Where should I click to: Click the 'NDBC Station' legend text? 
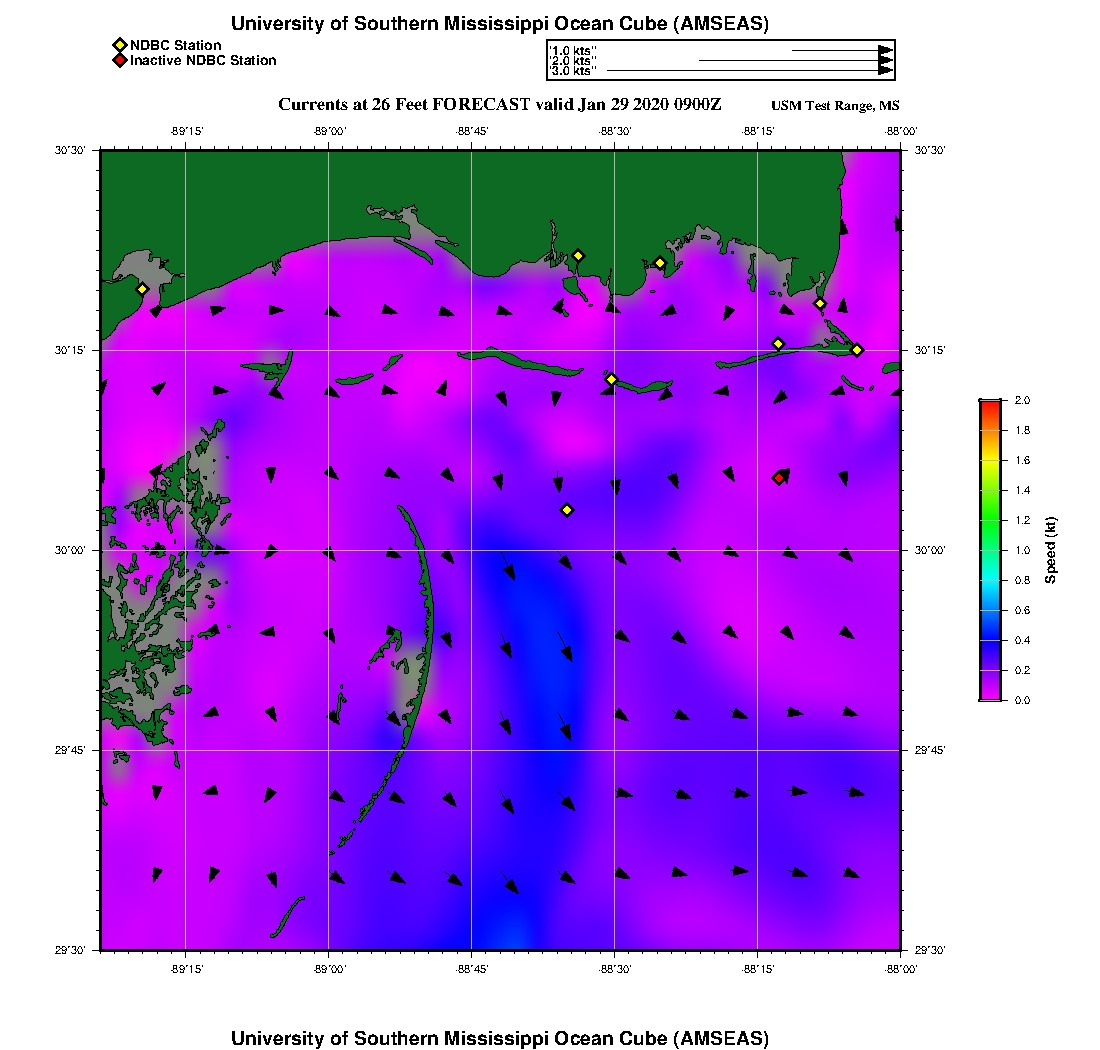(175, 45)
